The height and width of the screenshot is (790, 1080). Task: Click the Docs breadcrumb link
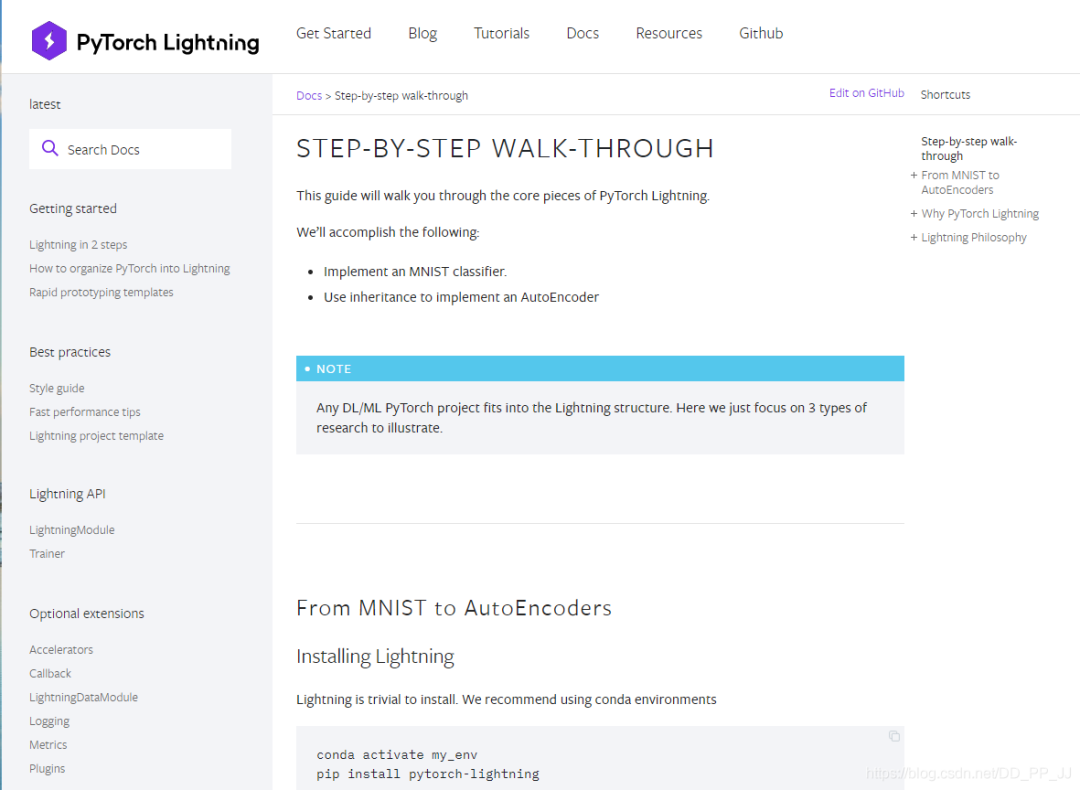pos(309,96)
